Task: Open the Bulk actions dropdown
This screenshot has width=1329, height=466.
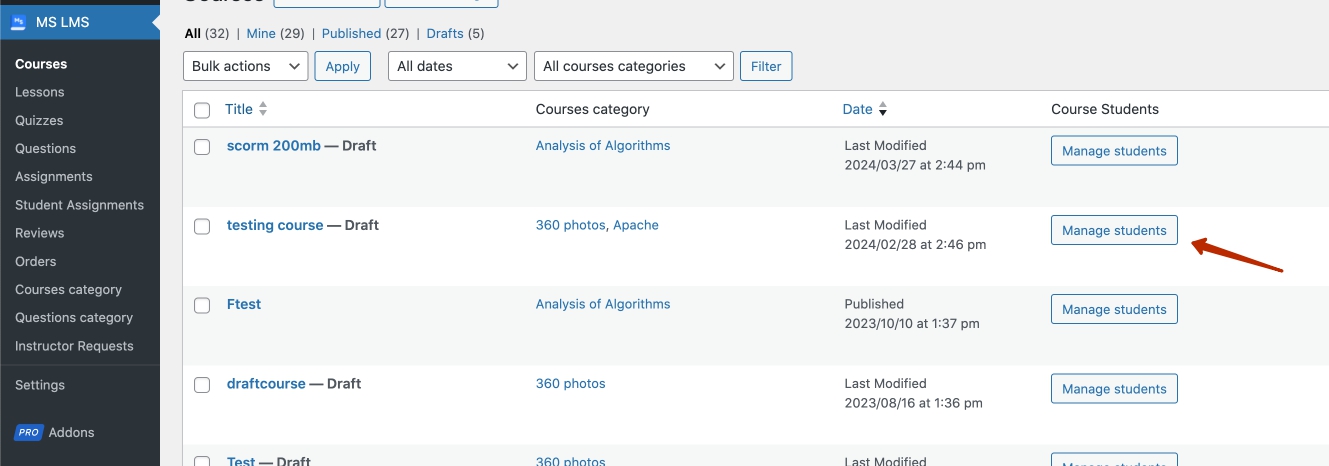Action: click(246, 66)
